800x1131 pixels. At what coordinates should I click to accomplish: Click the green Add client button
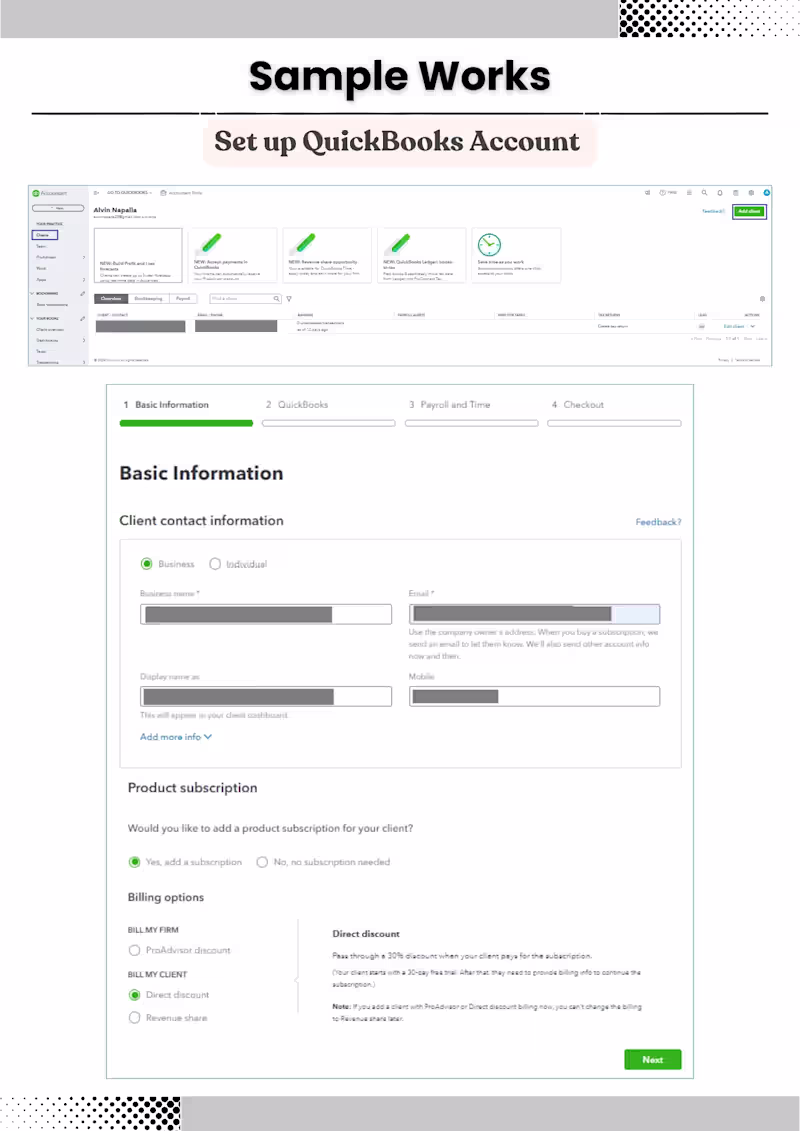(750, 211)
